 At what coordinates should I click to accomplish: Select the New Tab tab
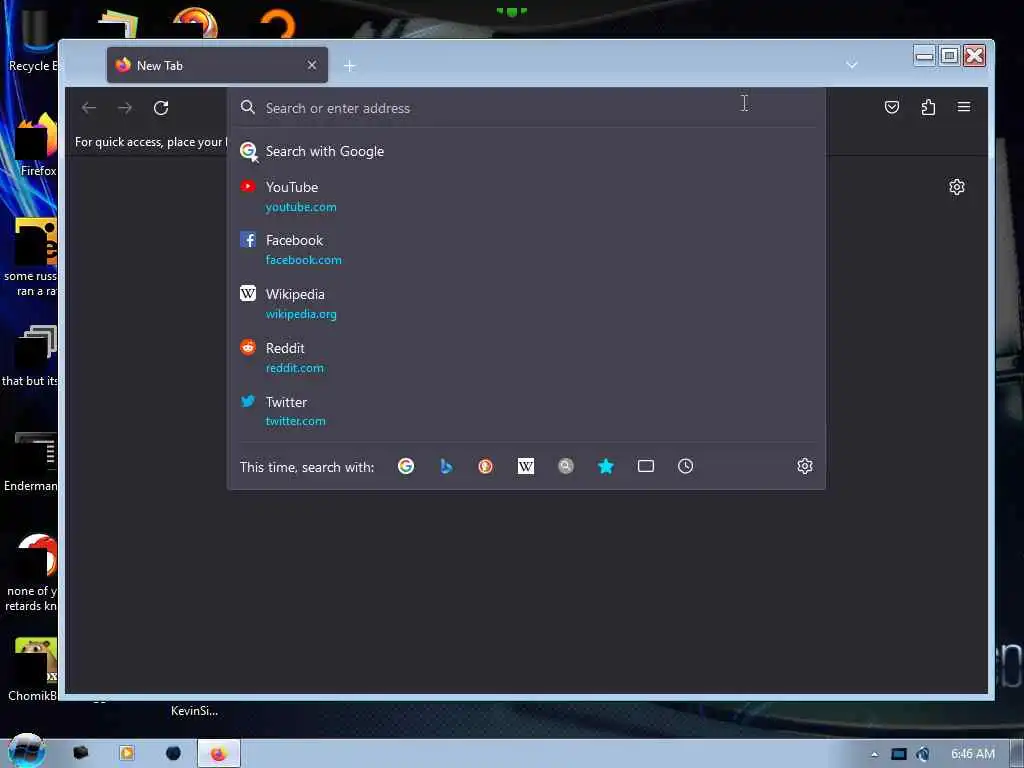click(217, 65)
